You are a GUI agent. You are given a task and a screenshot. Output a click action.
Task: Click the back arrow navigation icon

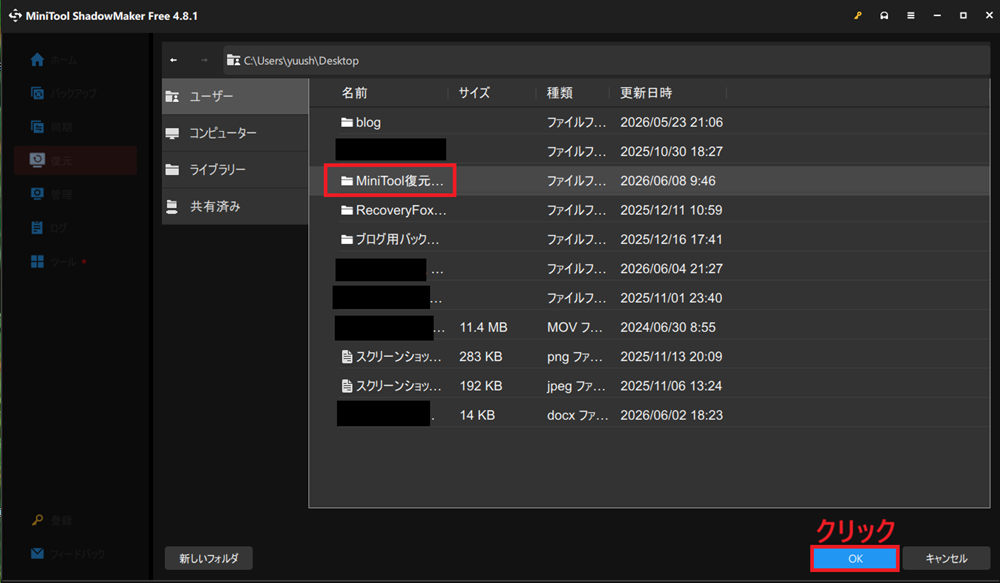point(173,60)
